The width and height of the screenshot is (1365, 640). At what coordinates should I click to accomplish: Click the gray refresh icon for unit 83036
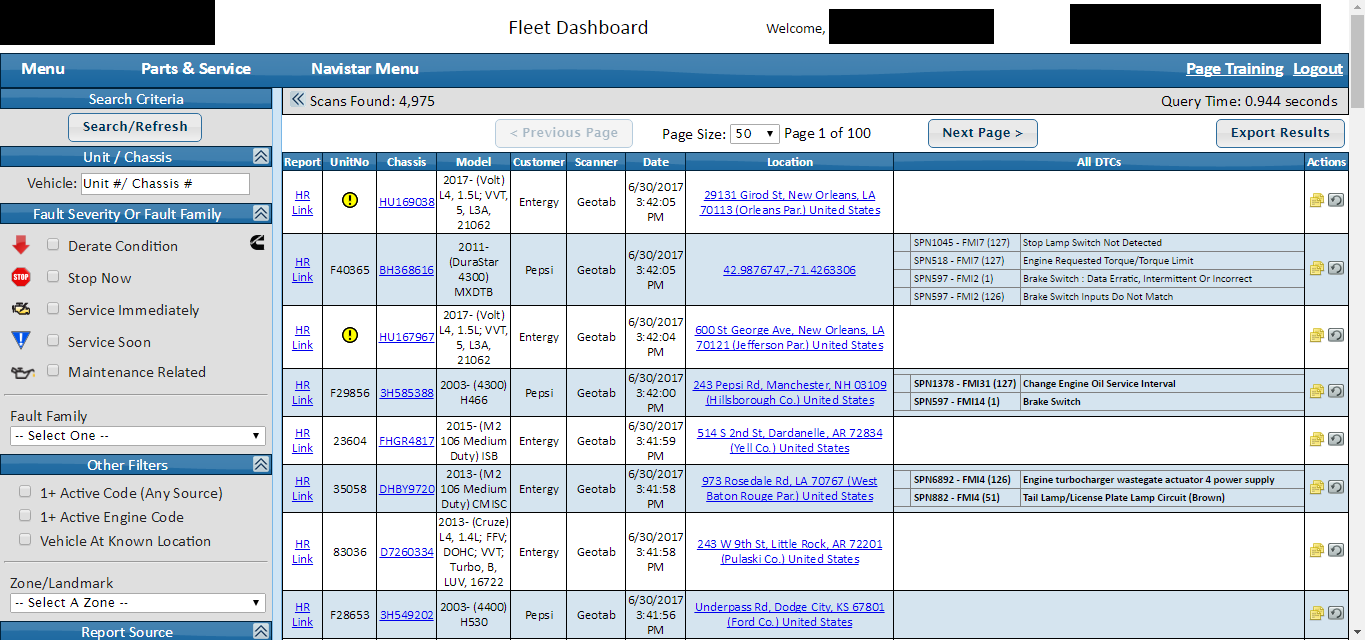[x=1335, y=551]
